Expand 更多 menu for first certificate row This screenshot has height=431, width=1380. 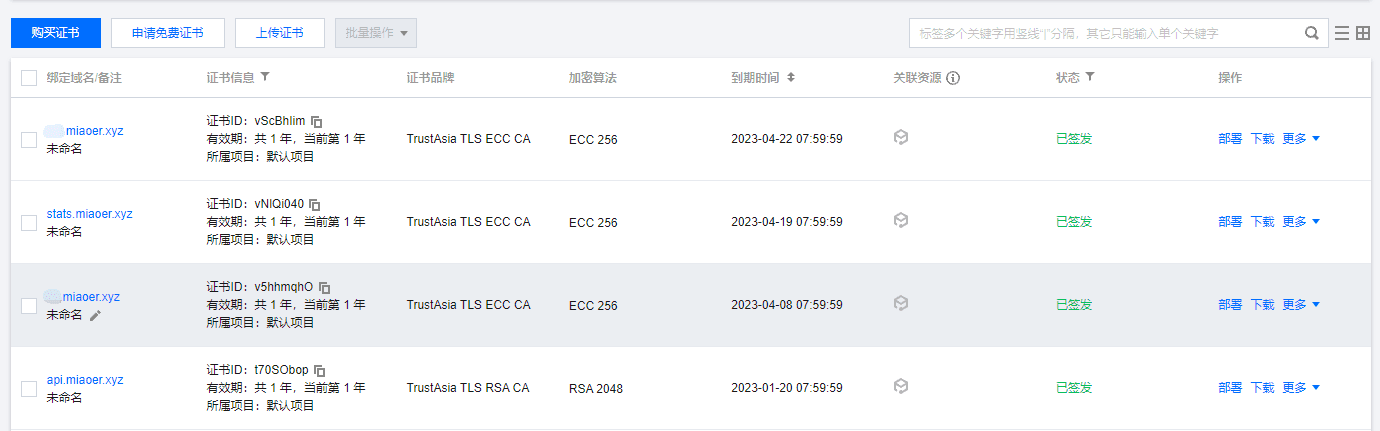point(1301,139)
